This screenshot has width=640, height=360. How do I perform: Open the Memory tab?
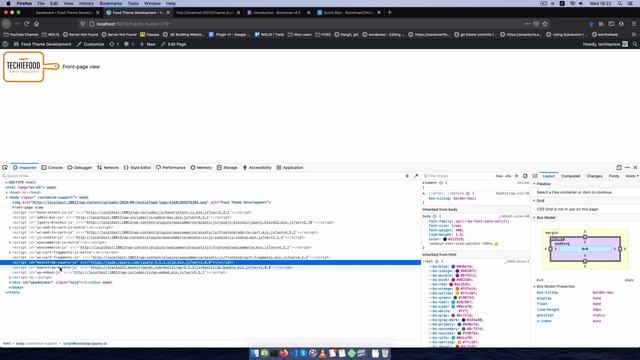(x=201, y=168)
